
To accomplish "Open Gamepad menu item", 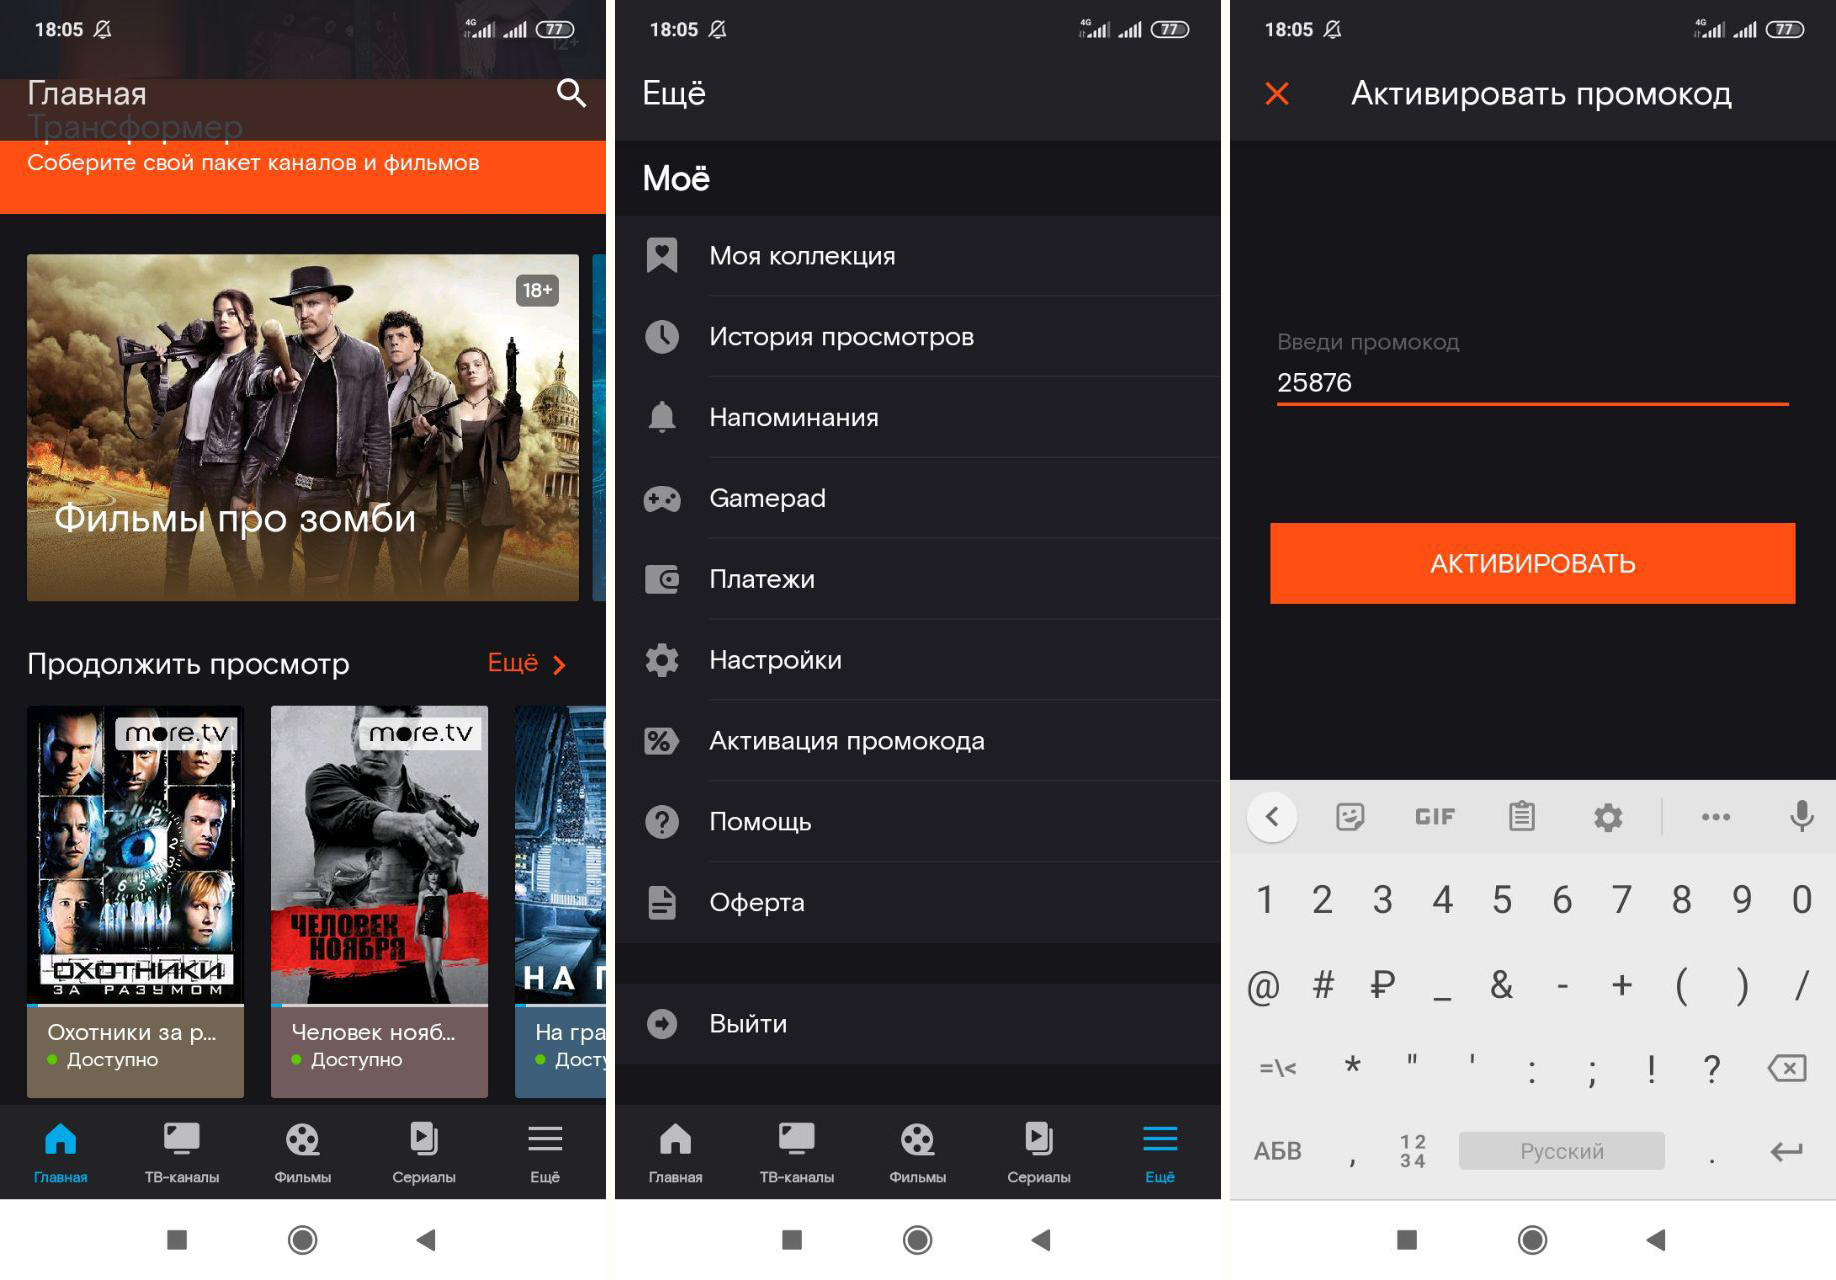I will [918, 498].
